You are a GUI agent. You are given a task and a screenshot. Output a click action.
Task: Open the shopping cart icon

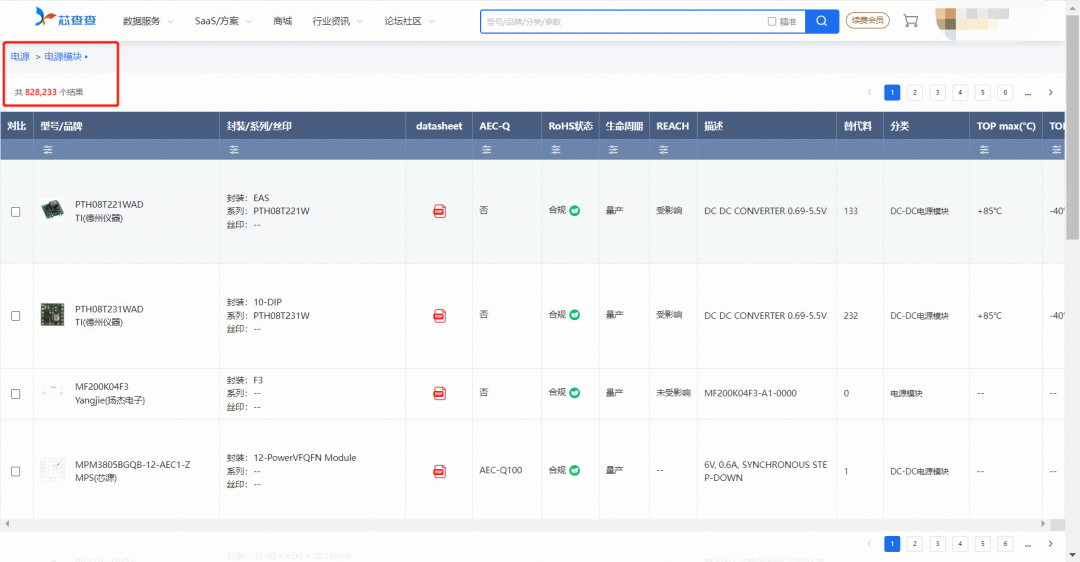coord(911,21)
